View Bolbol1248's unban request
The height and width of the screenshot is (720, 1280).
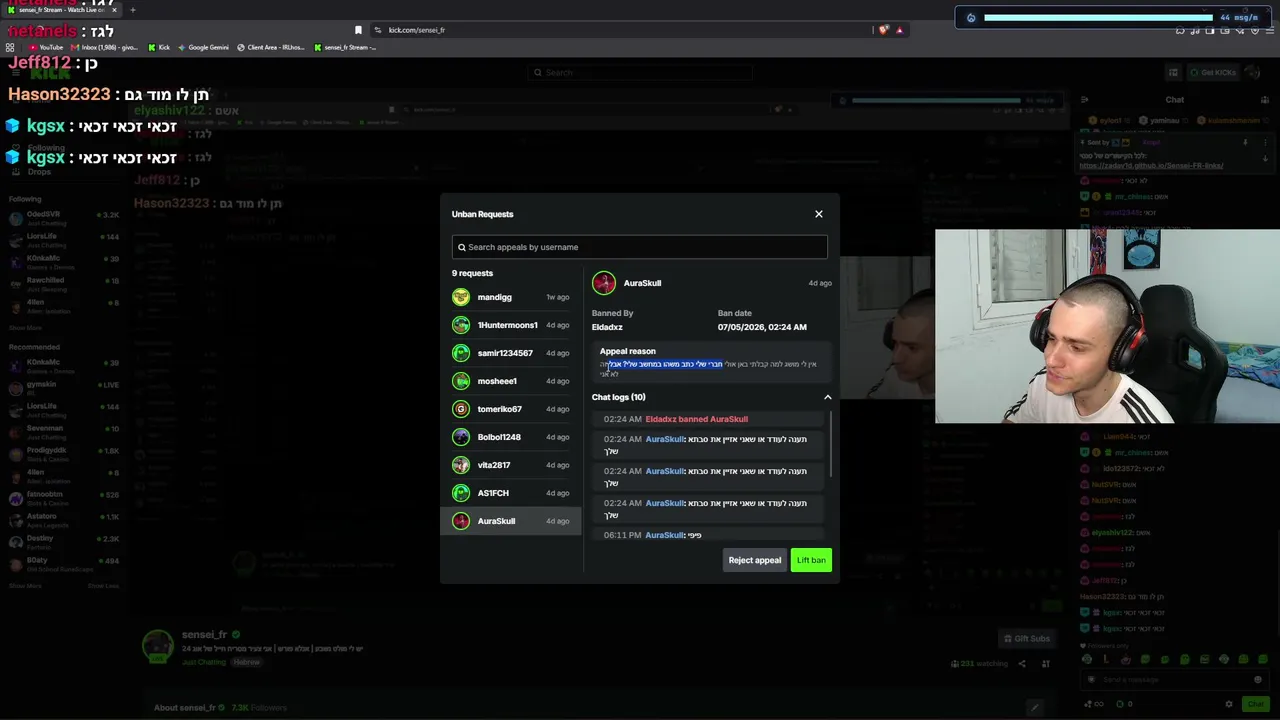[x=511, y=437]
